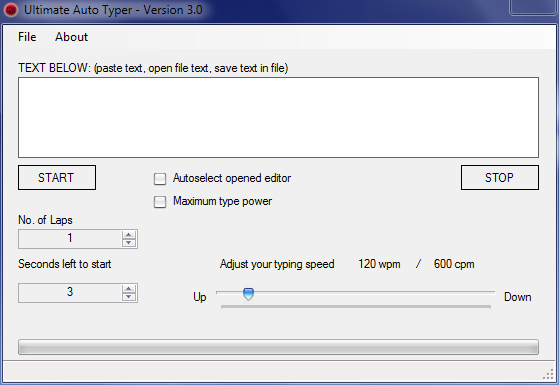The image size is (559, 385).
Task: Increase Seconds left to start up arrow
Action: pyautogui.click(x=129, y=289)
